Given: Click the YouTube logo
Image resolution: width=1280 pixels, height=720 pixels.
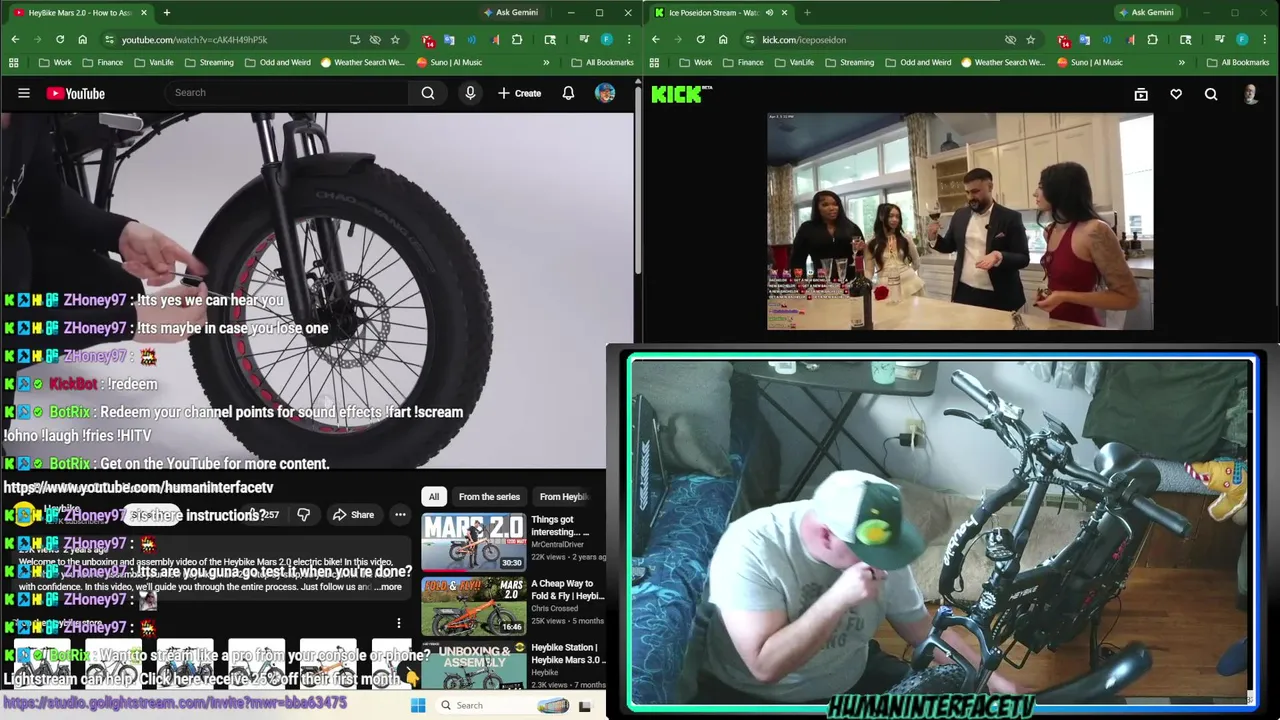Looking at the screenshot, I should [75, 93].
